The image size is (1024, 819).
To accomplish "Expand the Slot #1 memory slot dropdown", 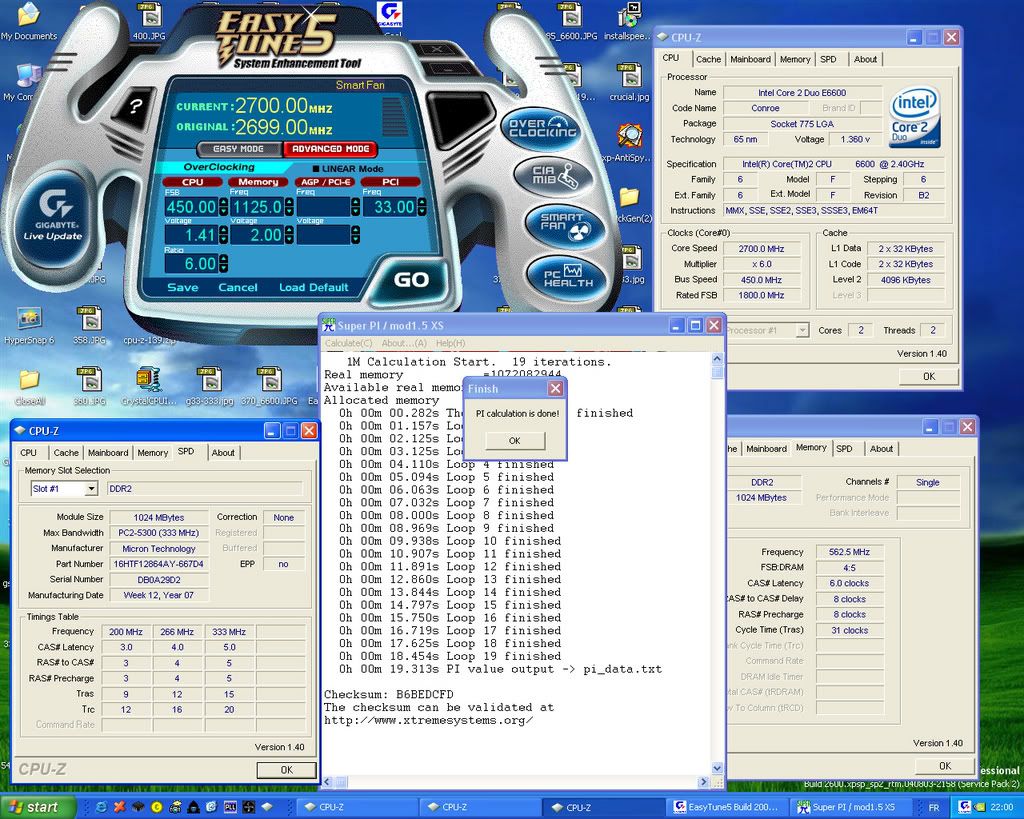I will (91, 489).
